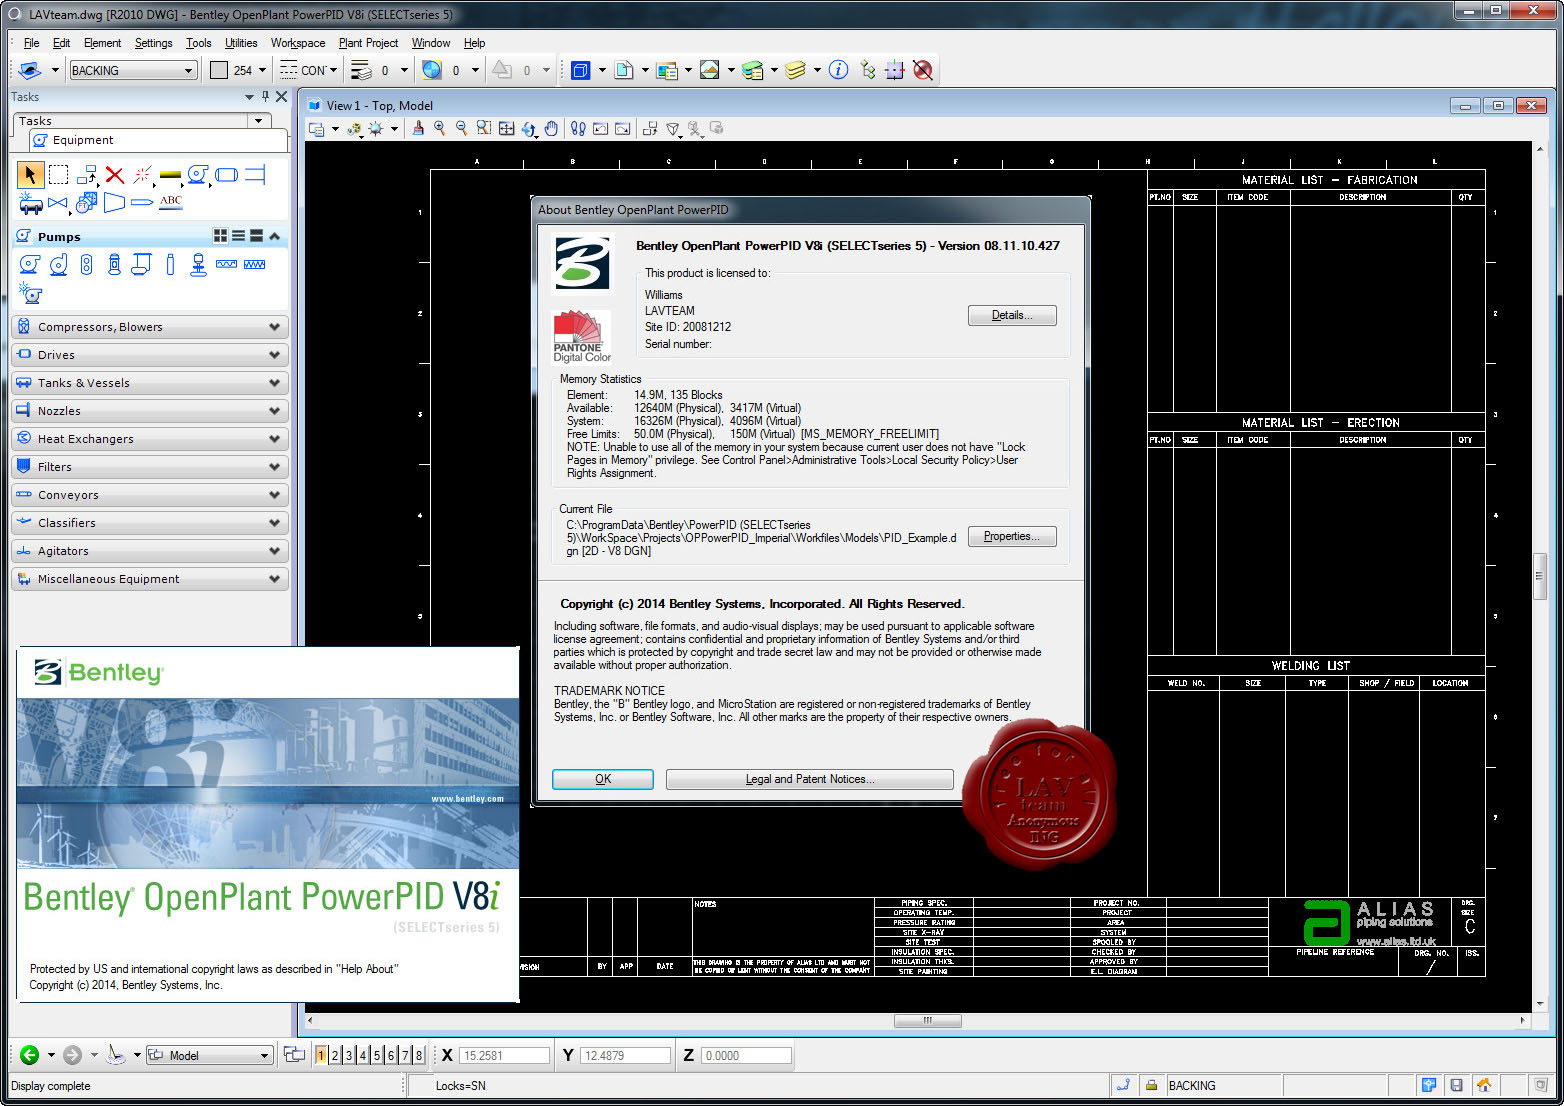Pick the diaphragm pump wave symbol
This screenshot has width=1564, height=1106.
pyautogui.click(x=227, y=264)
